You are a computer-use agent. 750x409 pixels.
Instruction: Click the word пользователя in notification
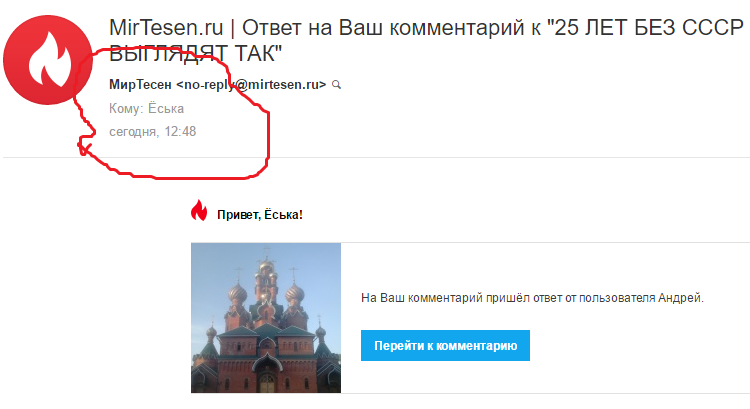617,298
